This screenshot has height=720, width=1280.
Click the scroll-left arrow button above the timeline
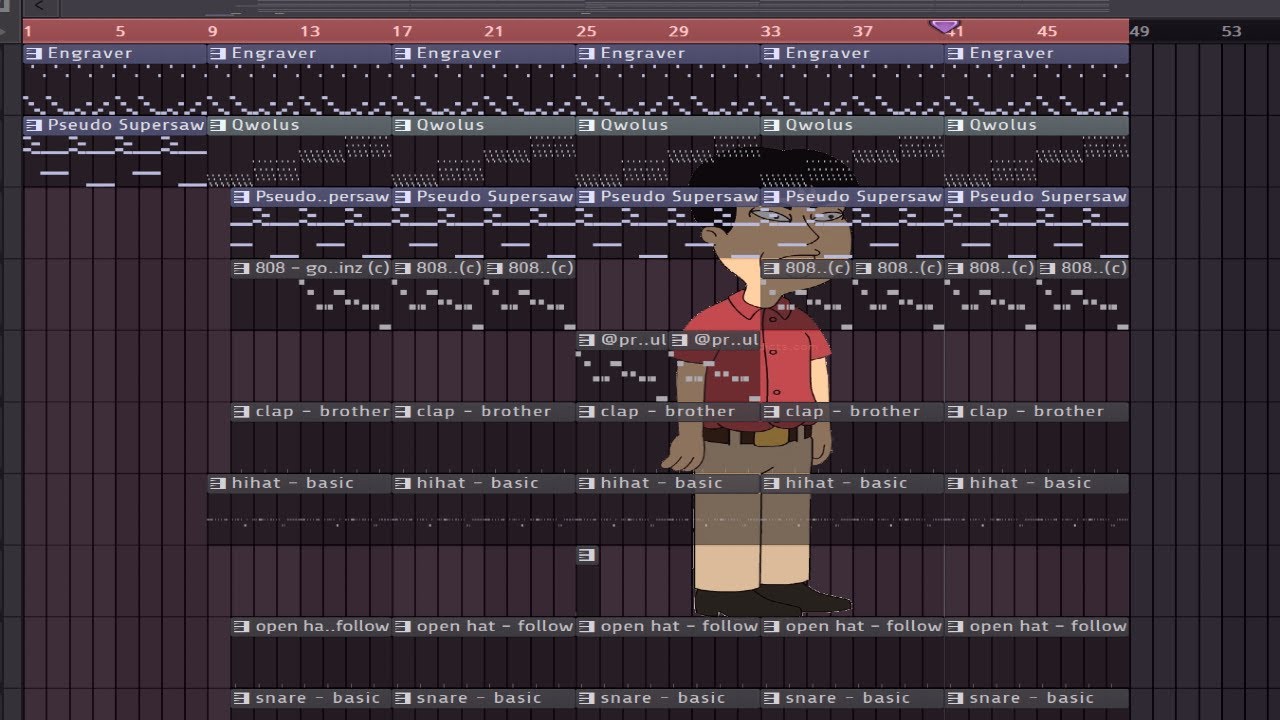(x=38, y=6)
